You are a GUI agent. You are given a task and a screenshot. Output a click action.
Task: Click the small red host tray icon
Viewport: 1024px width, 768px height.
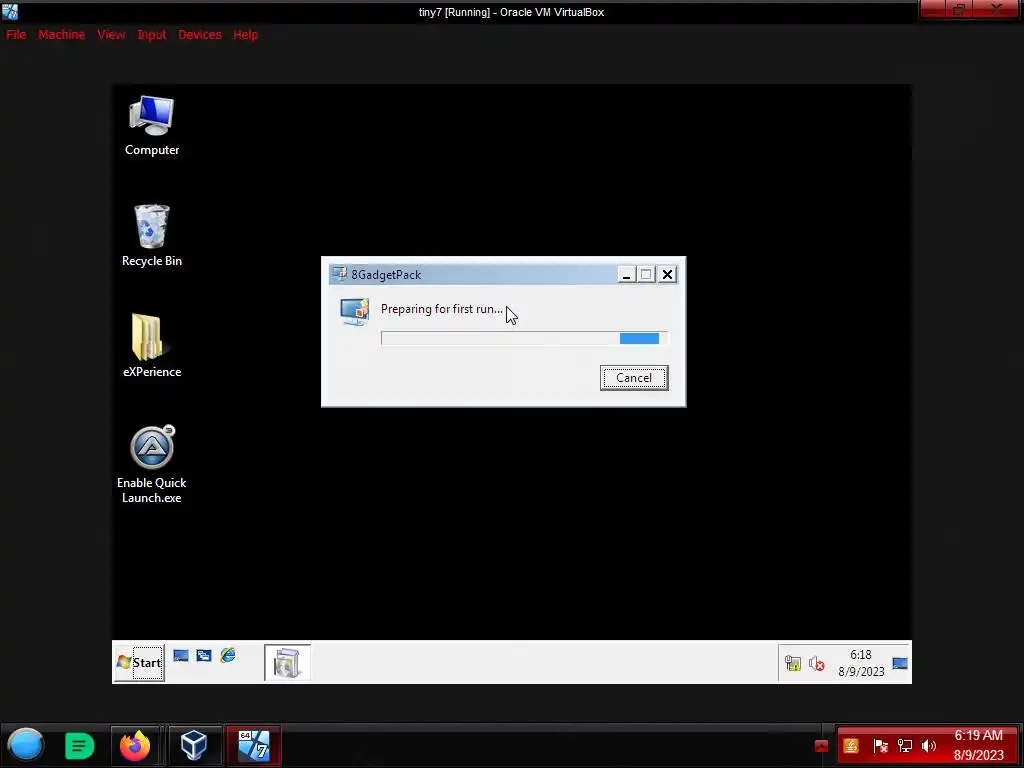[x=822, y=746]
